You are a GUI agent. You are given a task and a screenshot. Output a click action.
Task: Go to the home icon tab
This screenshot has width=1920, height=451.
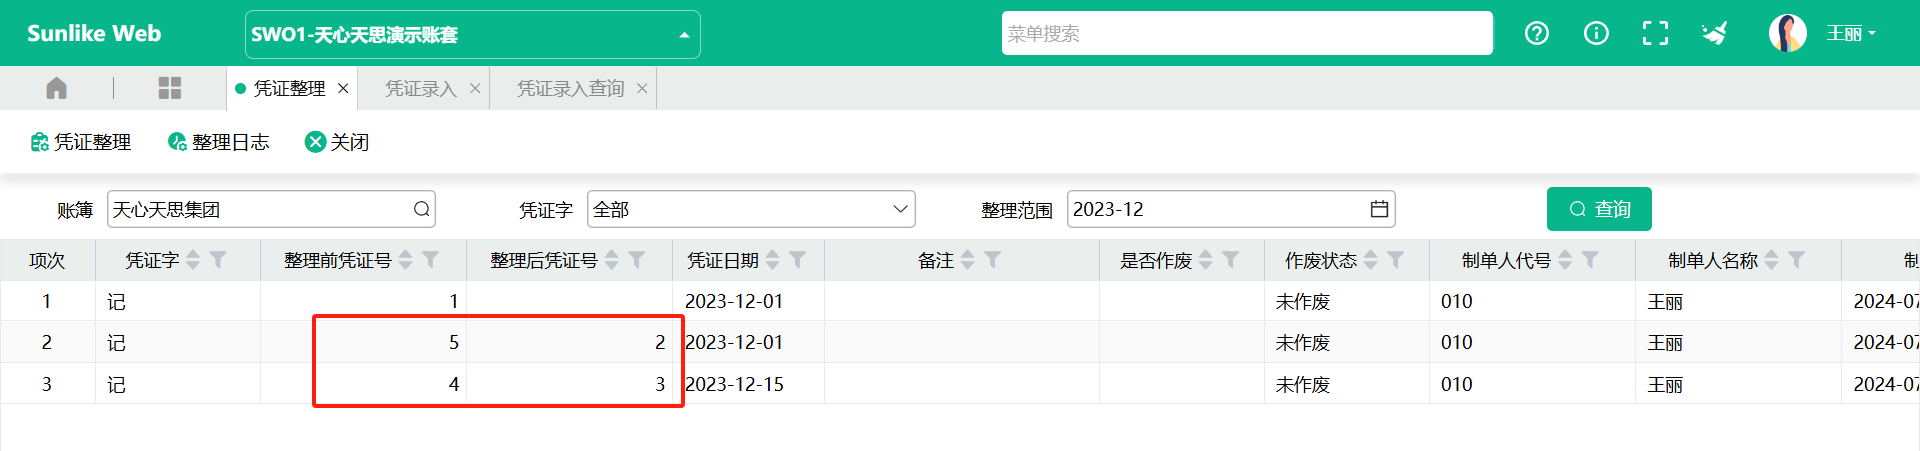pyautogui.click(x=56, y=88)
